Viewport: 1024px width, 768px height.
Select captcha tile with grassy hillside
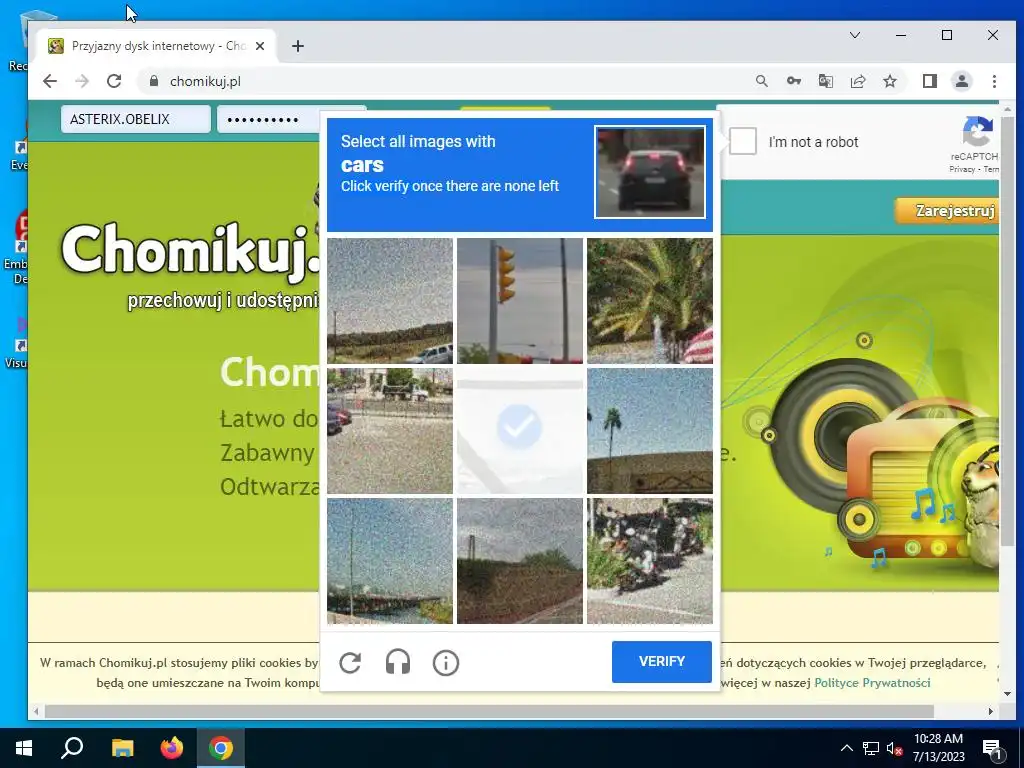520,561
